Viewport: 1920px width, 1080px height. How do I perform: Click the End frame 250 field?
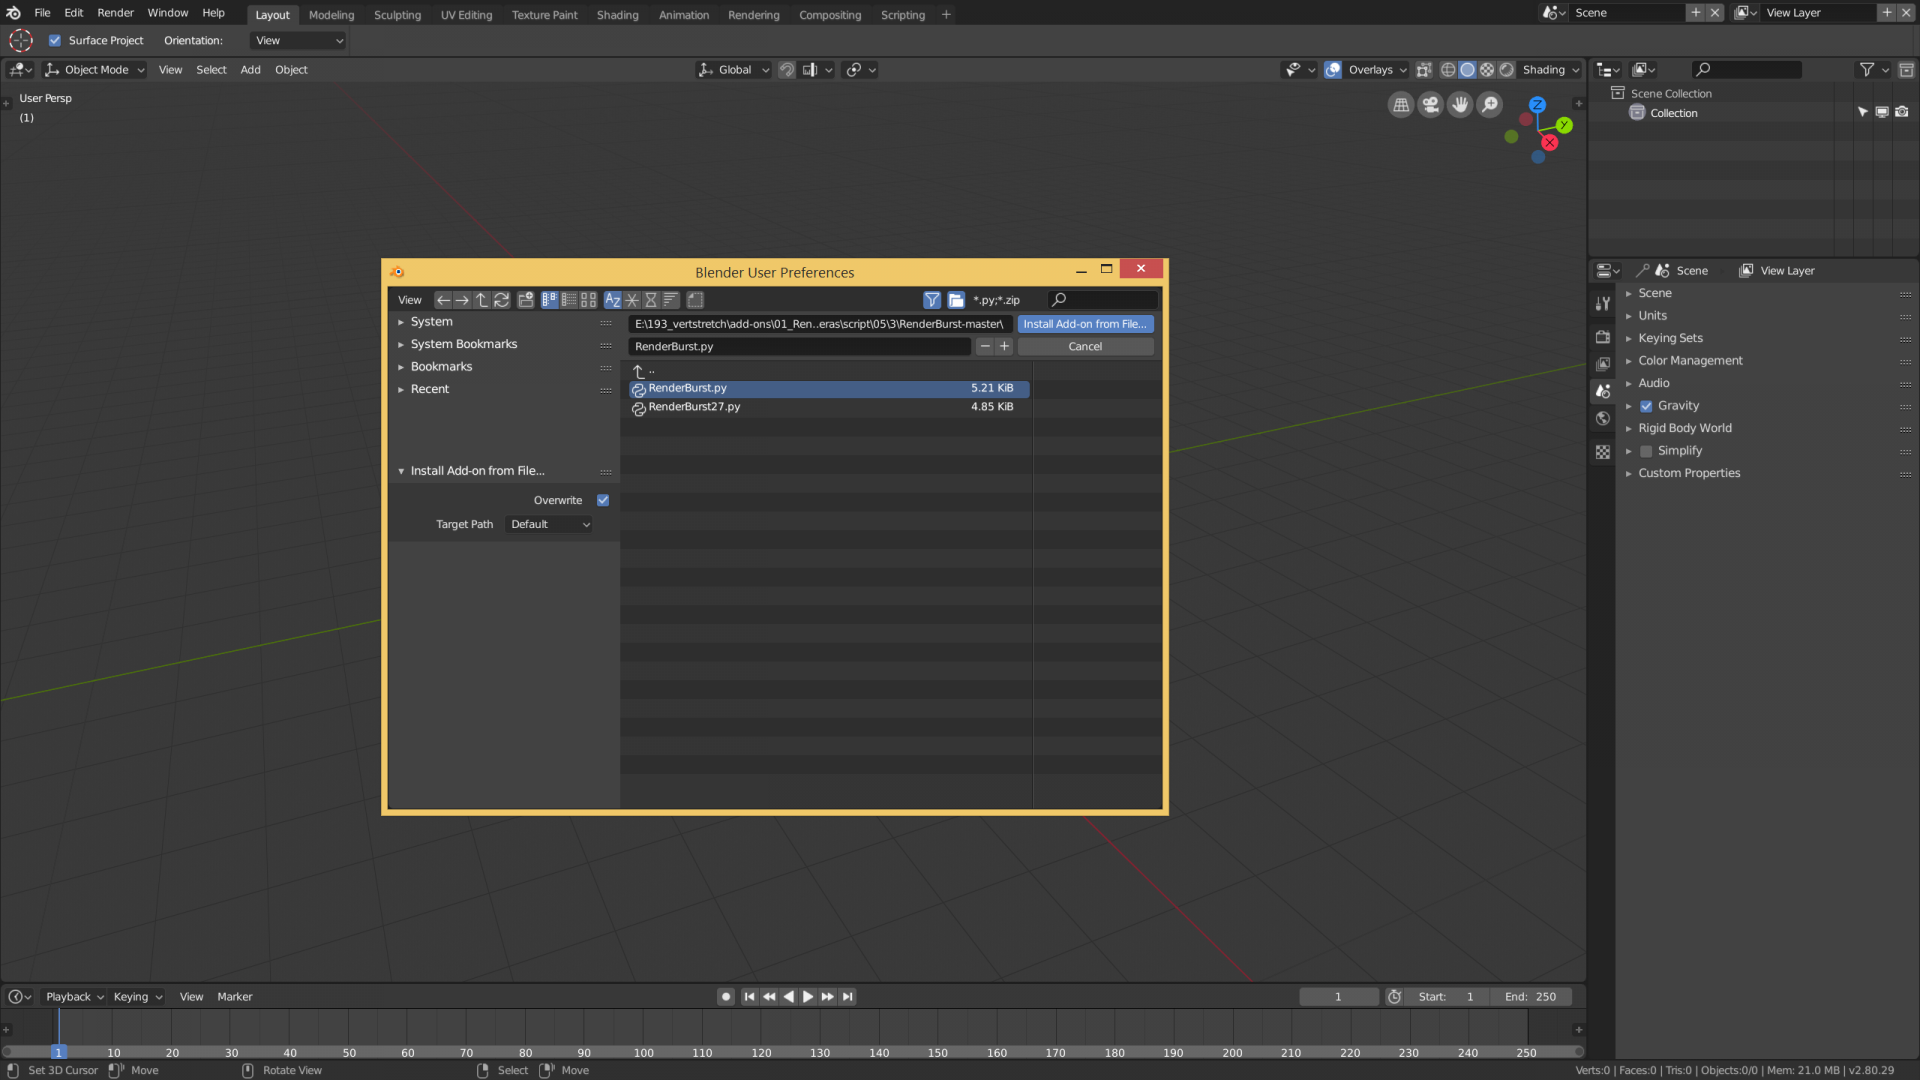coord(1531,997)
